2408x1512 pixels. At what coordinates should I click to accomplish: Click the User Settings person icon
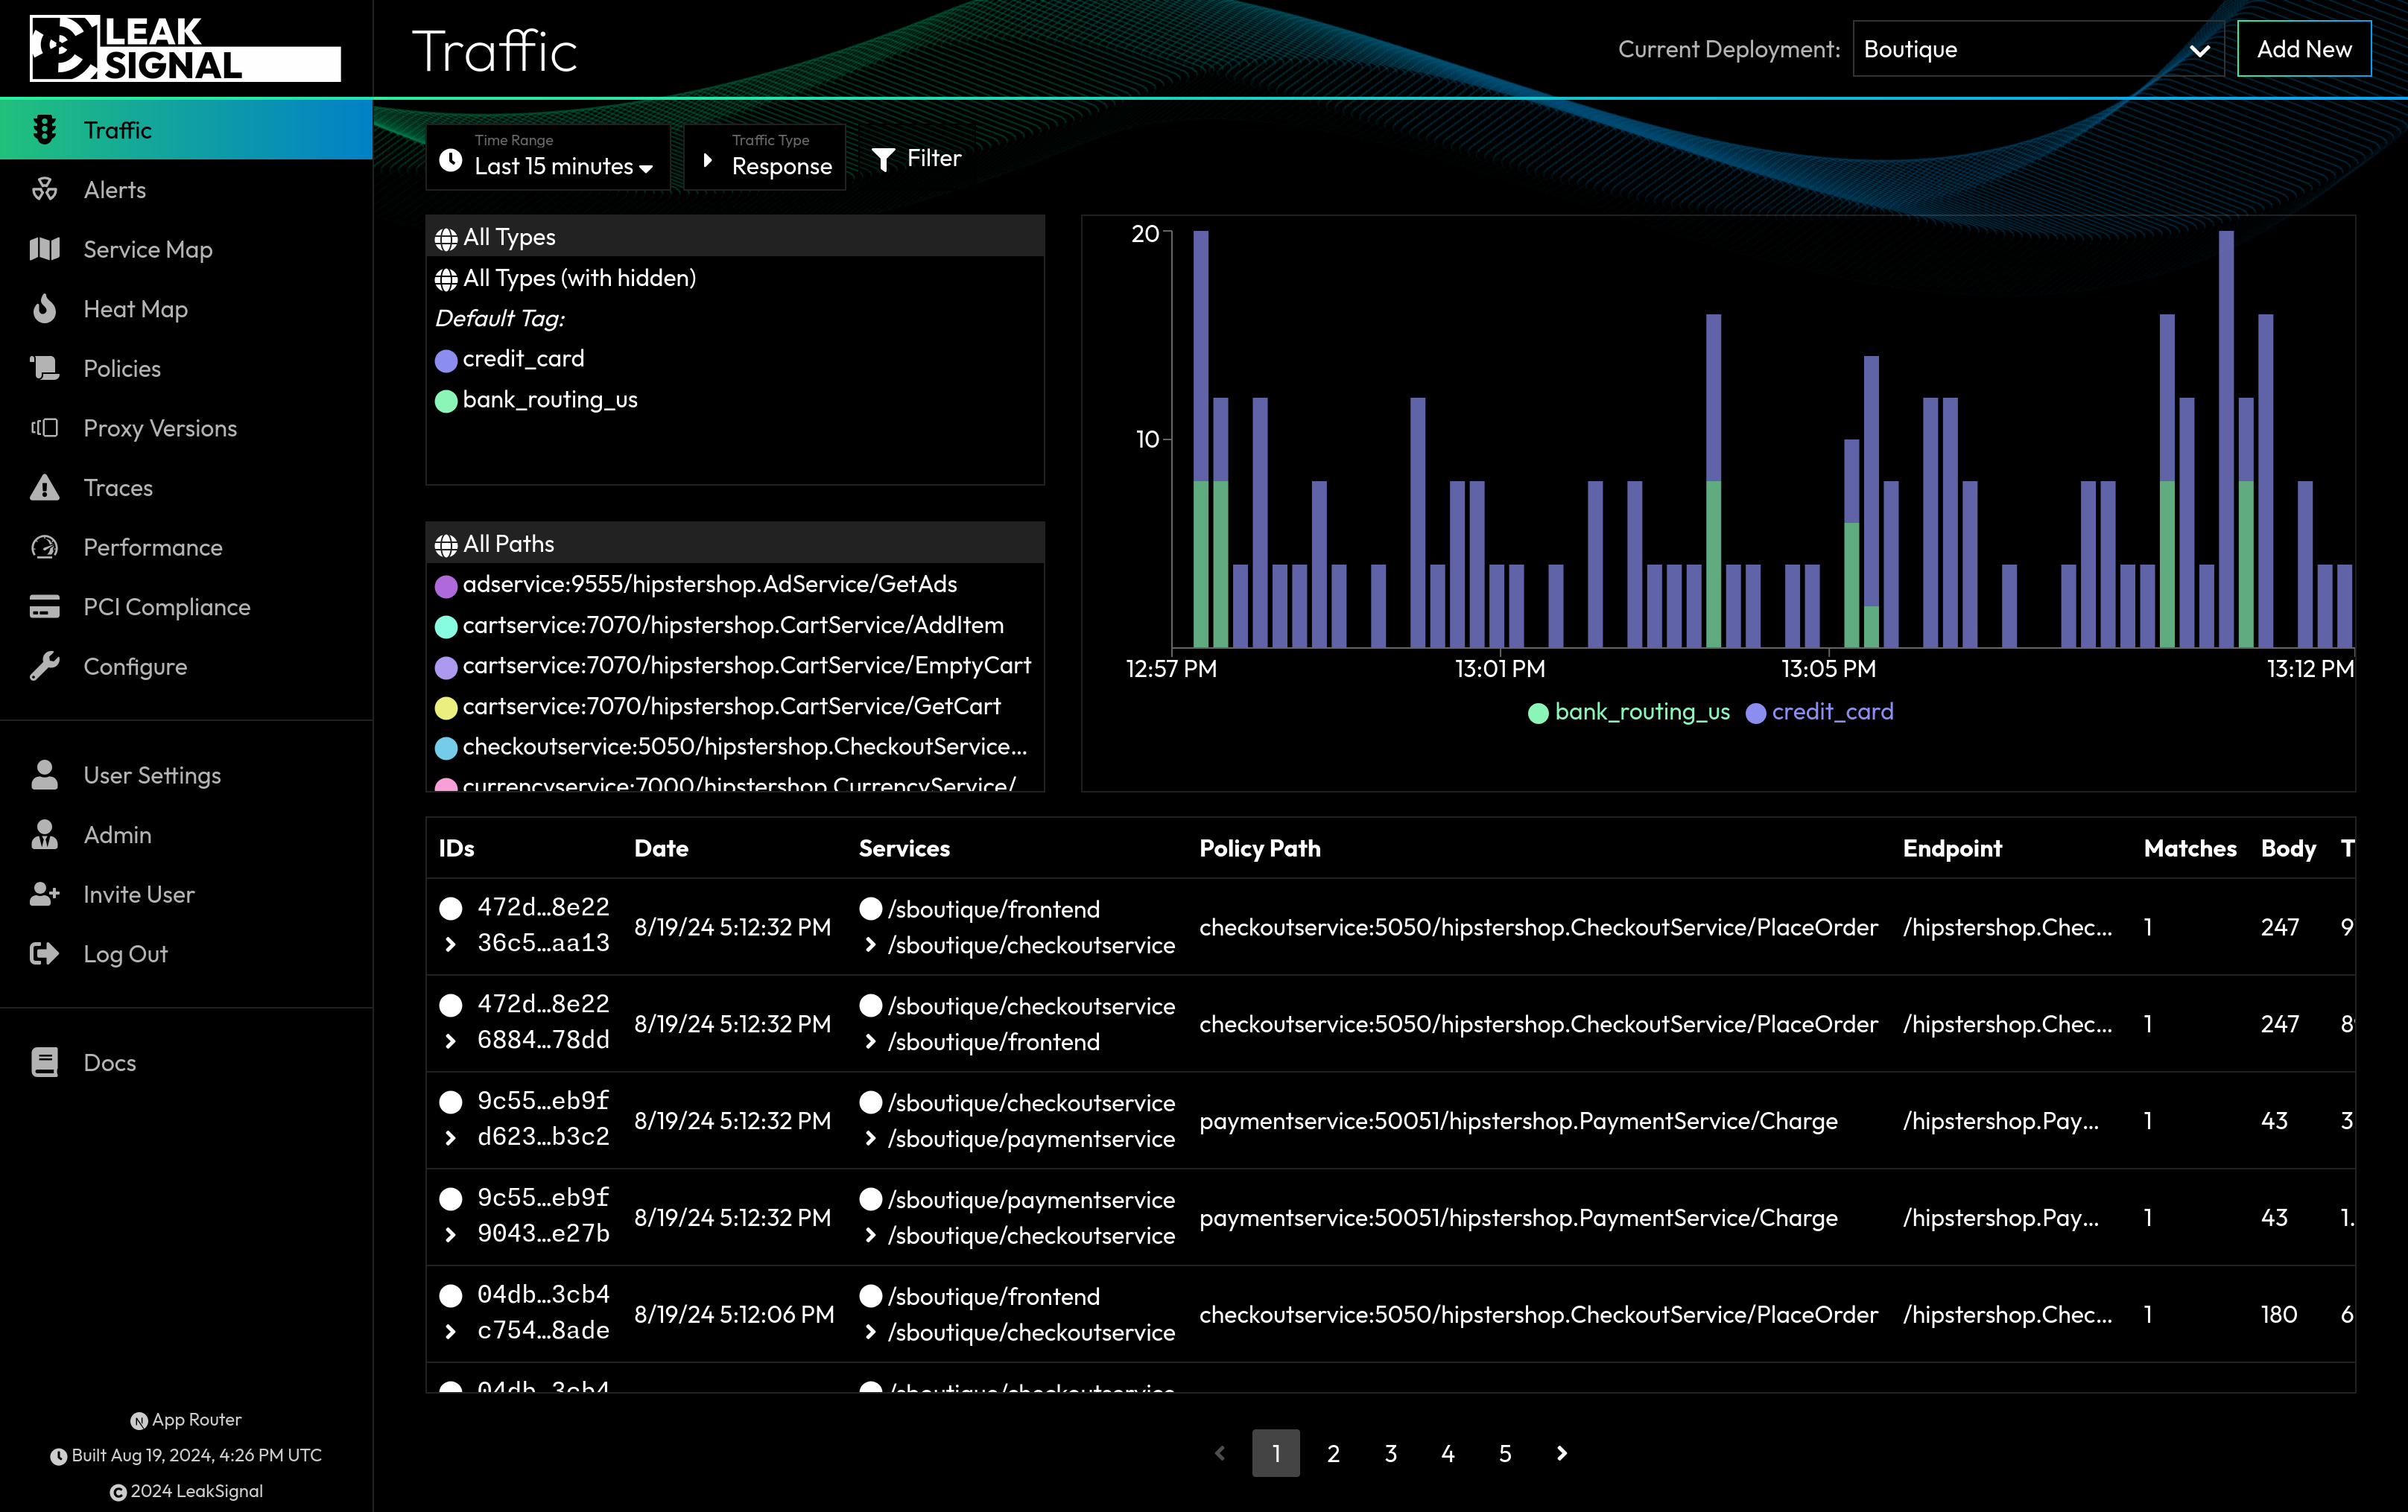coord(44,775)
